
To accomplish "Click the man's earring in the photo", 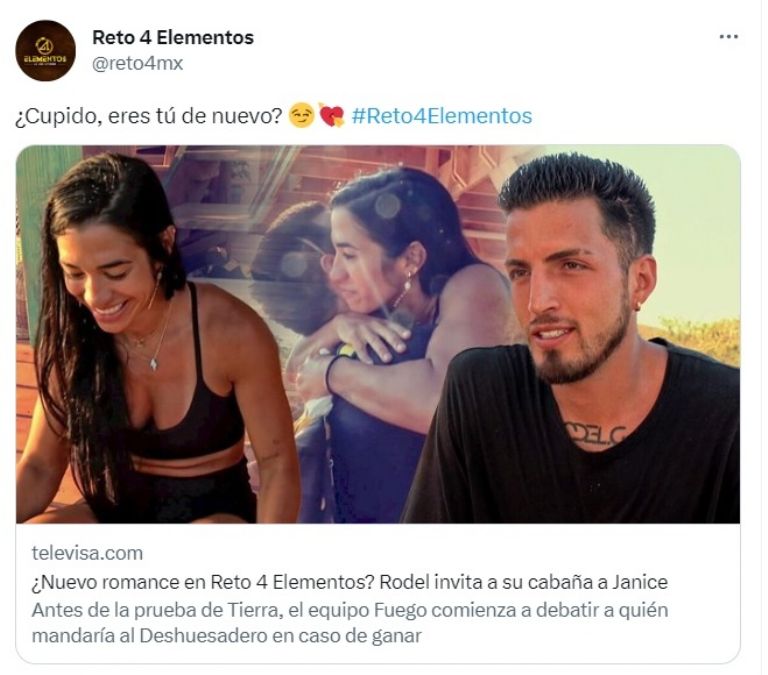I will (x=638, y=307).
